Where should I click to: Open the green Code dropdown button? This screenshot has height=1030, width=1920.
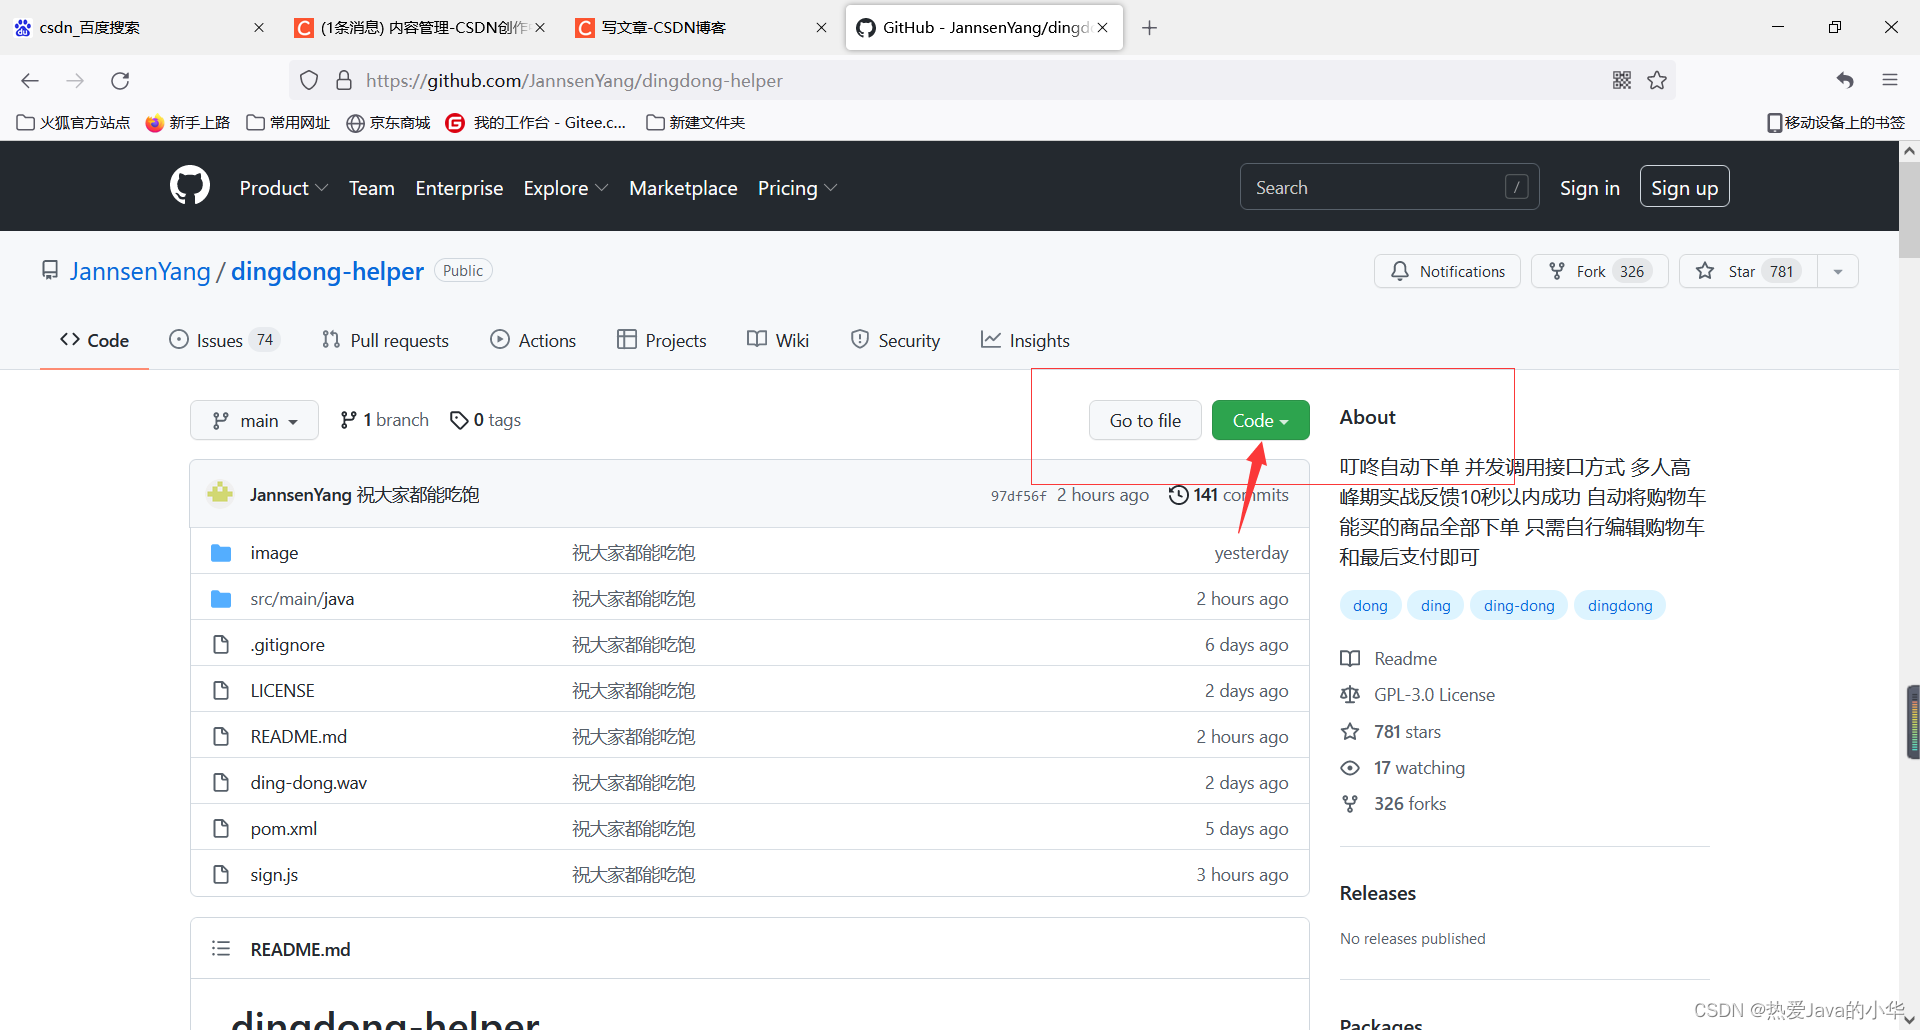1260,420
